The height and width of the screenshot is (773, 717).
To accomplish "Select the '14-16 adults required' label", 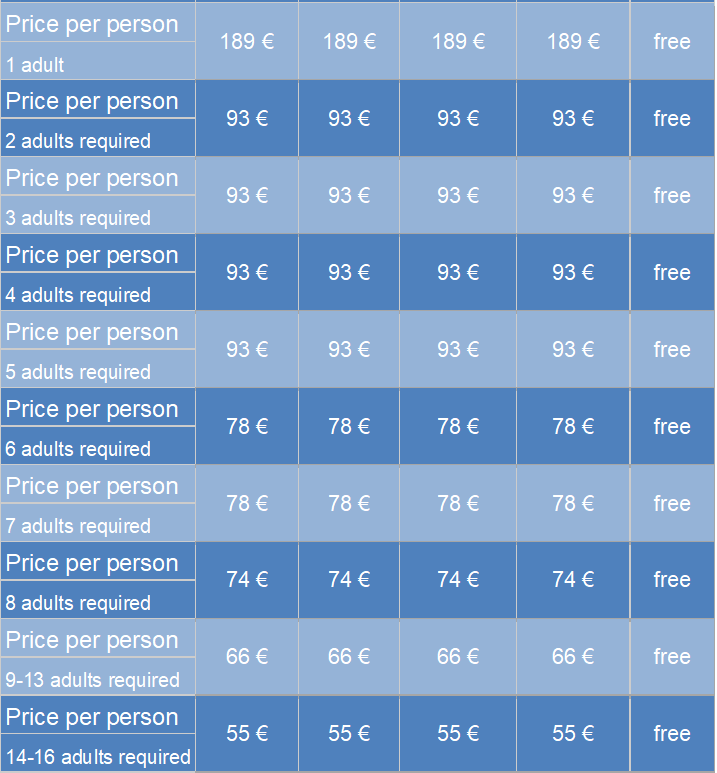I will (x=98, y=757).
